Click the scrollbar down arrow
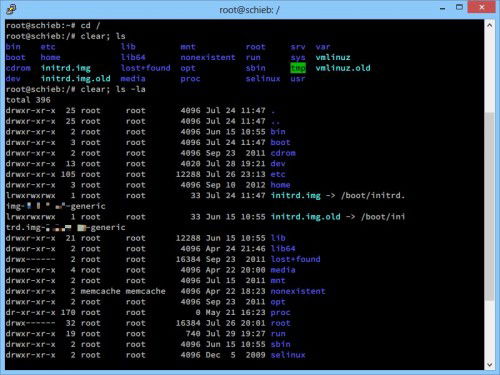Viewport: 500px width, 375px height. tap(489, 364)
